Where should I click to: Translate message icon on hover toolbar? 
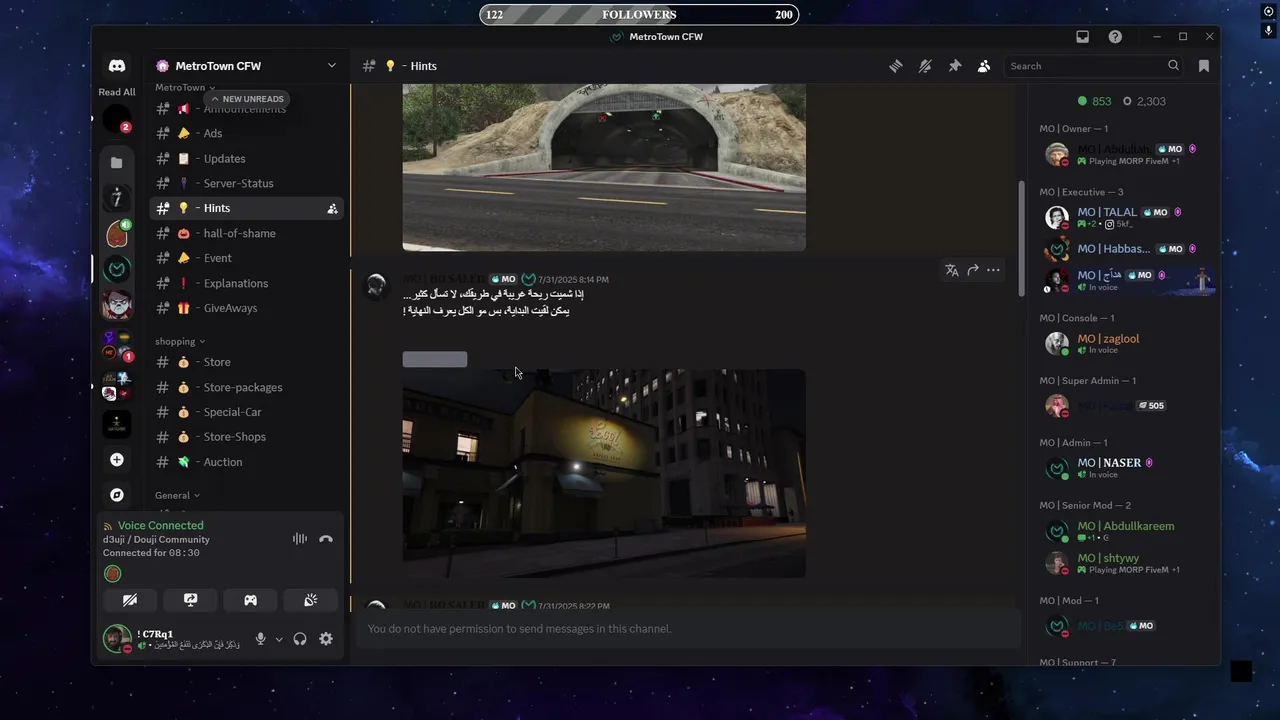952,270
